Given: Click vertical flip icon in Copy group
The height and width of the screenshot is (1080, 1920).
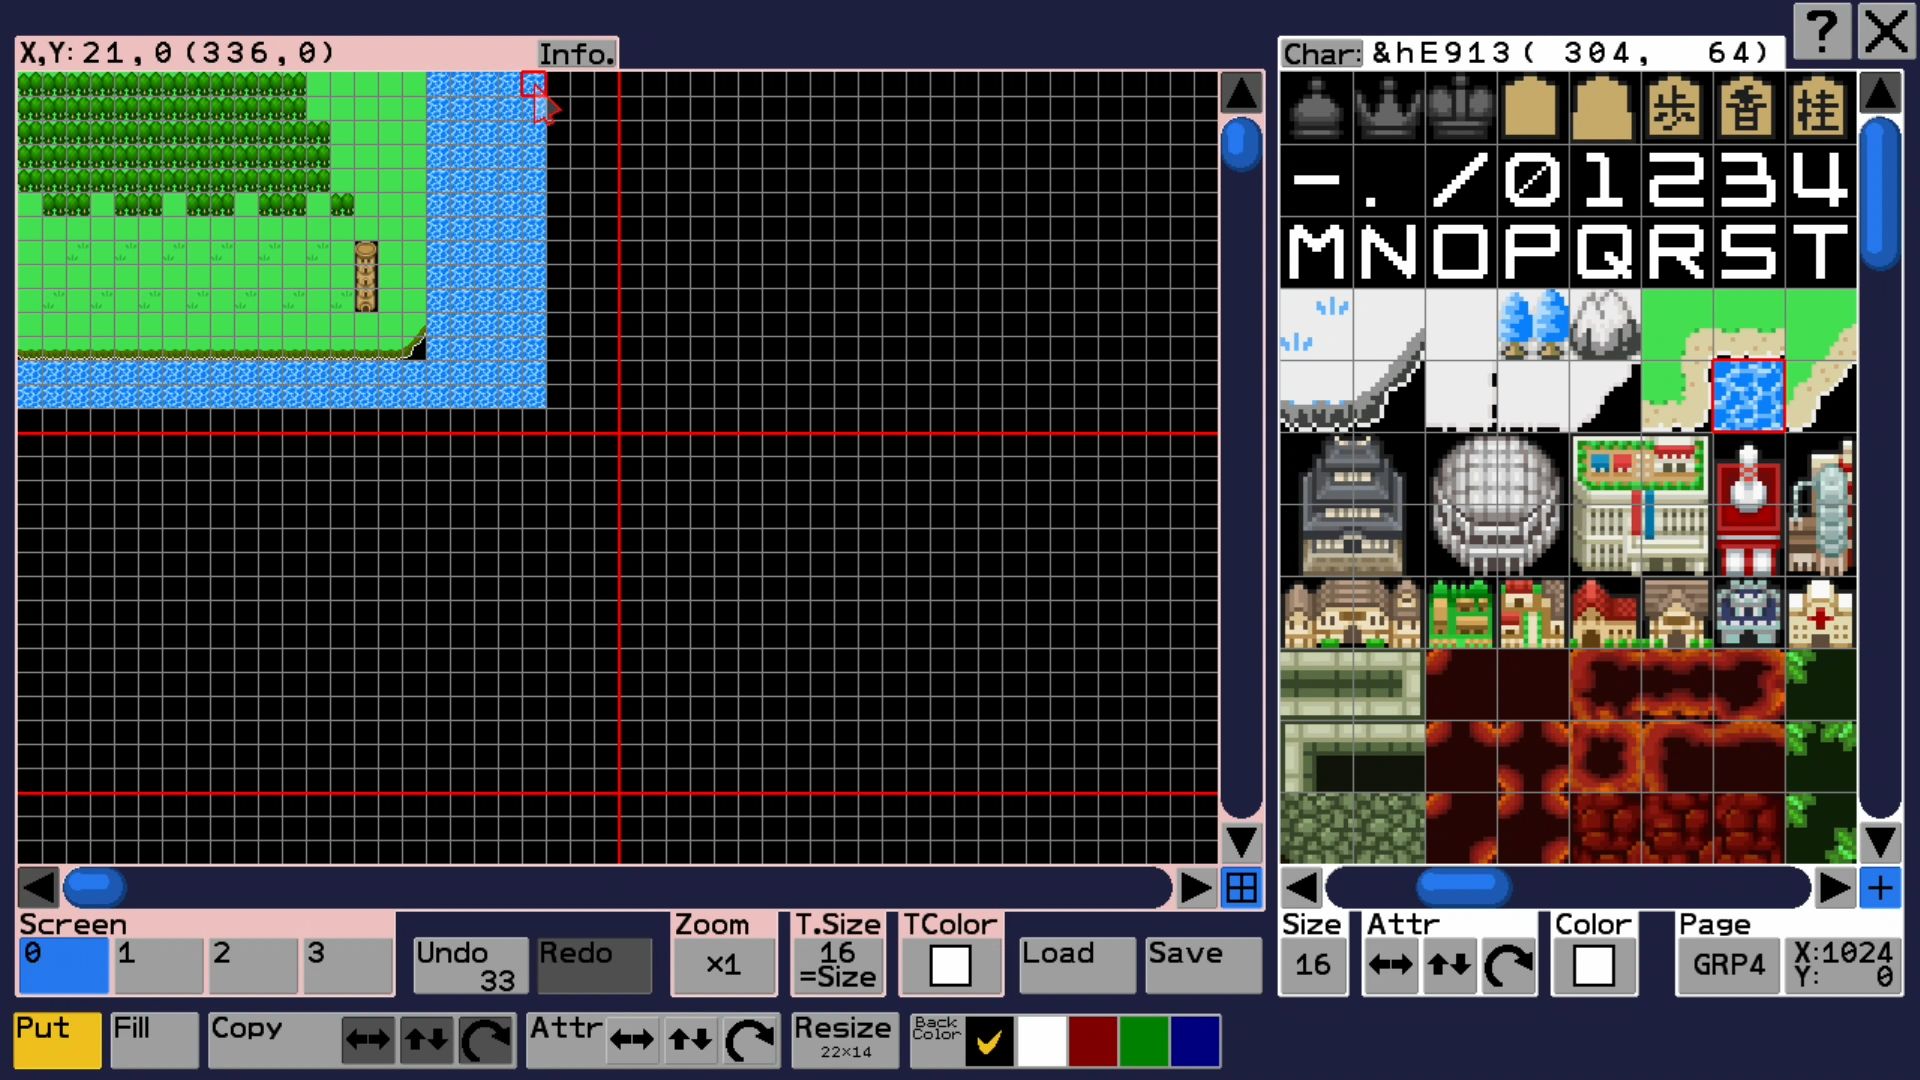Looking at the screenshot, I should (x=427, y=1041).
